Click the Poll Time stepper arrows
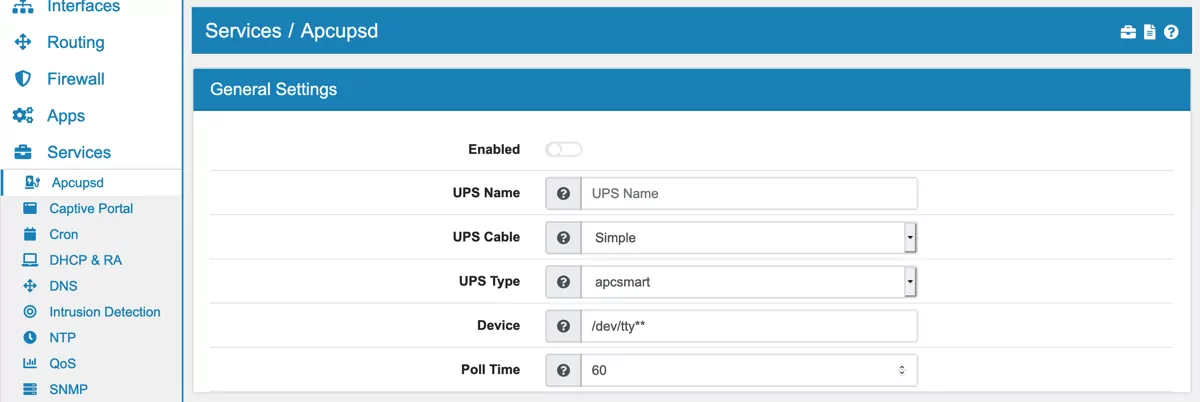Screen dimensions: 1200x402 click(901, 370)
